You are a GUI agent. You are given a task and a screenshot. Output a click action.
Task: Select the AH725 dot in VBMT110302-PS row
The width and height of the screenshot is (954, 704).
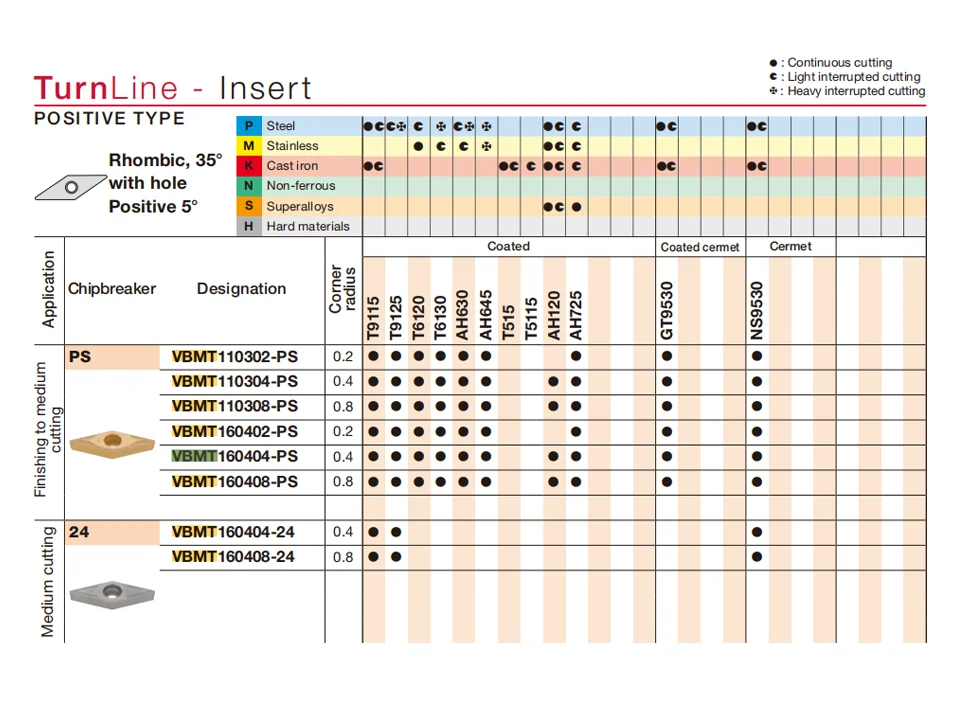tap(576, 356)
